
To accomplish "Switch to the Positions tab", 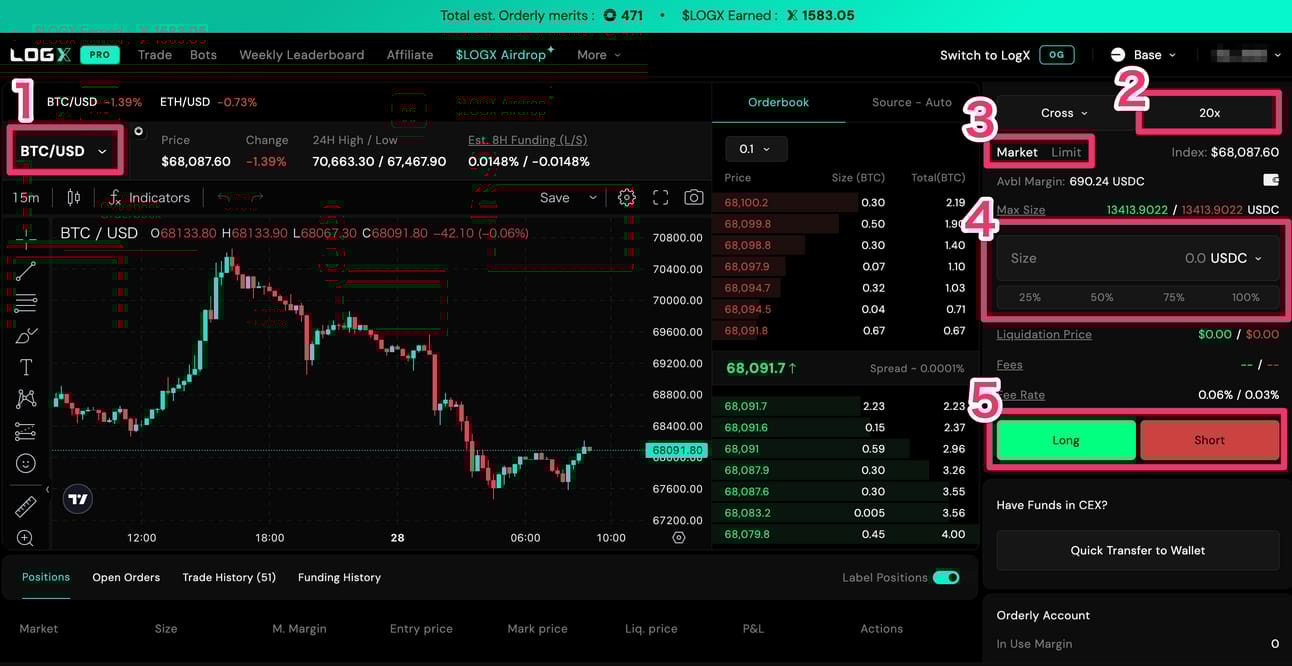I will click(x=46, y=577).
